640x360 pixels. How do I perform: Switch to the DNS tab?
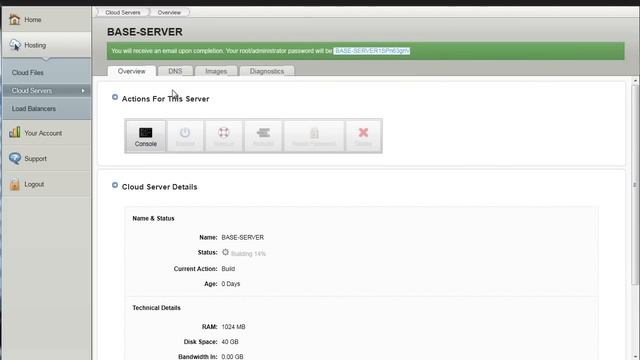tap(175, 71)
